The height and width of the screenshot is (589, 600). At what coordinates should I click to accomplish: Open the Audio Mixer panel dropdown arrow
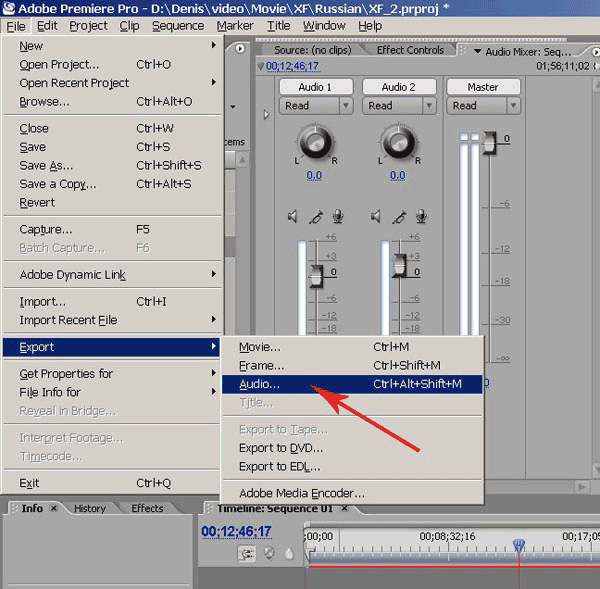477,51
